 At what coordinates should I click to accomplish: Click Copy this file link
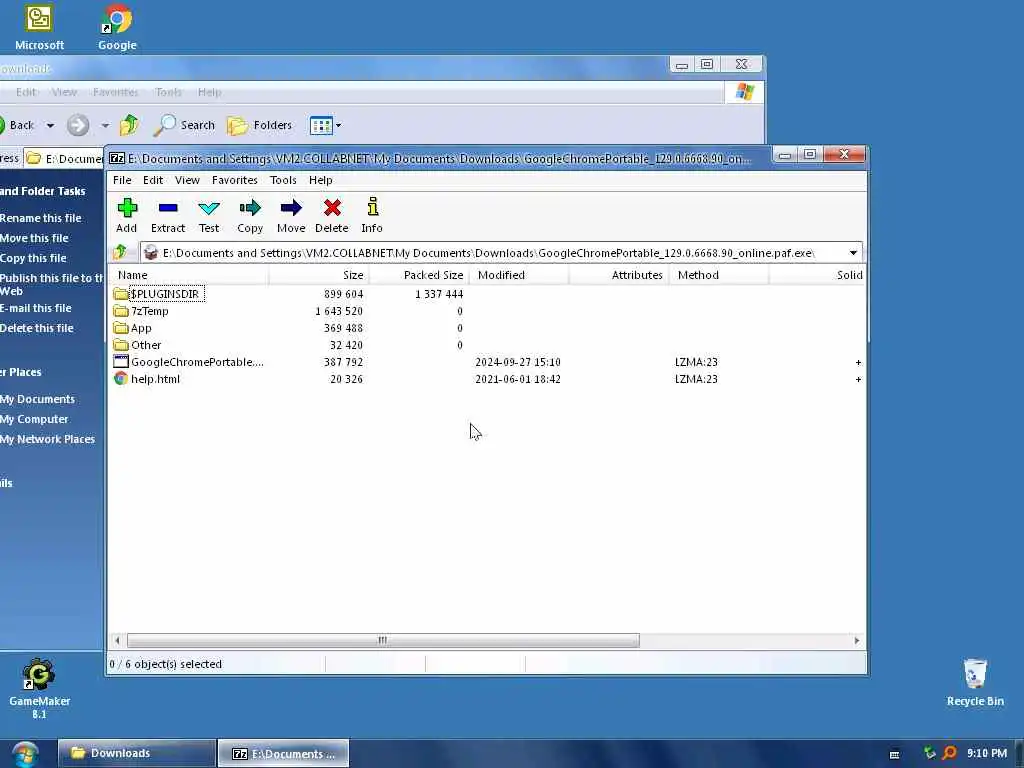(x=33, y=258)
